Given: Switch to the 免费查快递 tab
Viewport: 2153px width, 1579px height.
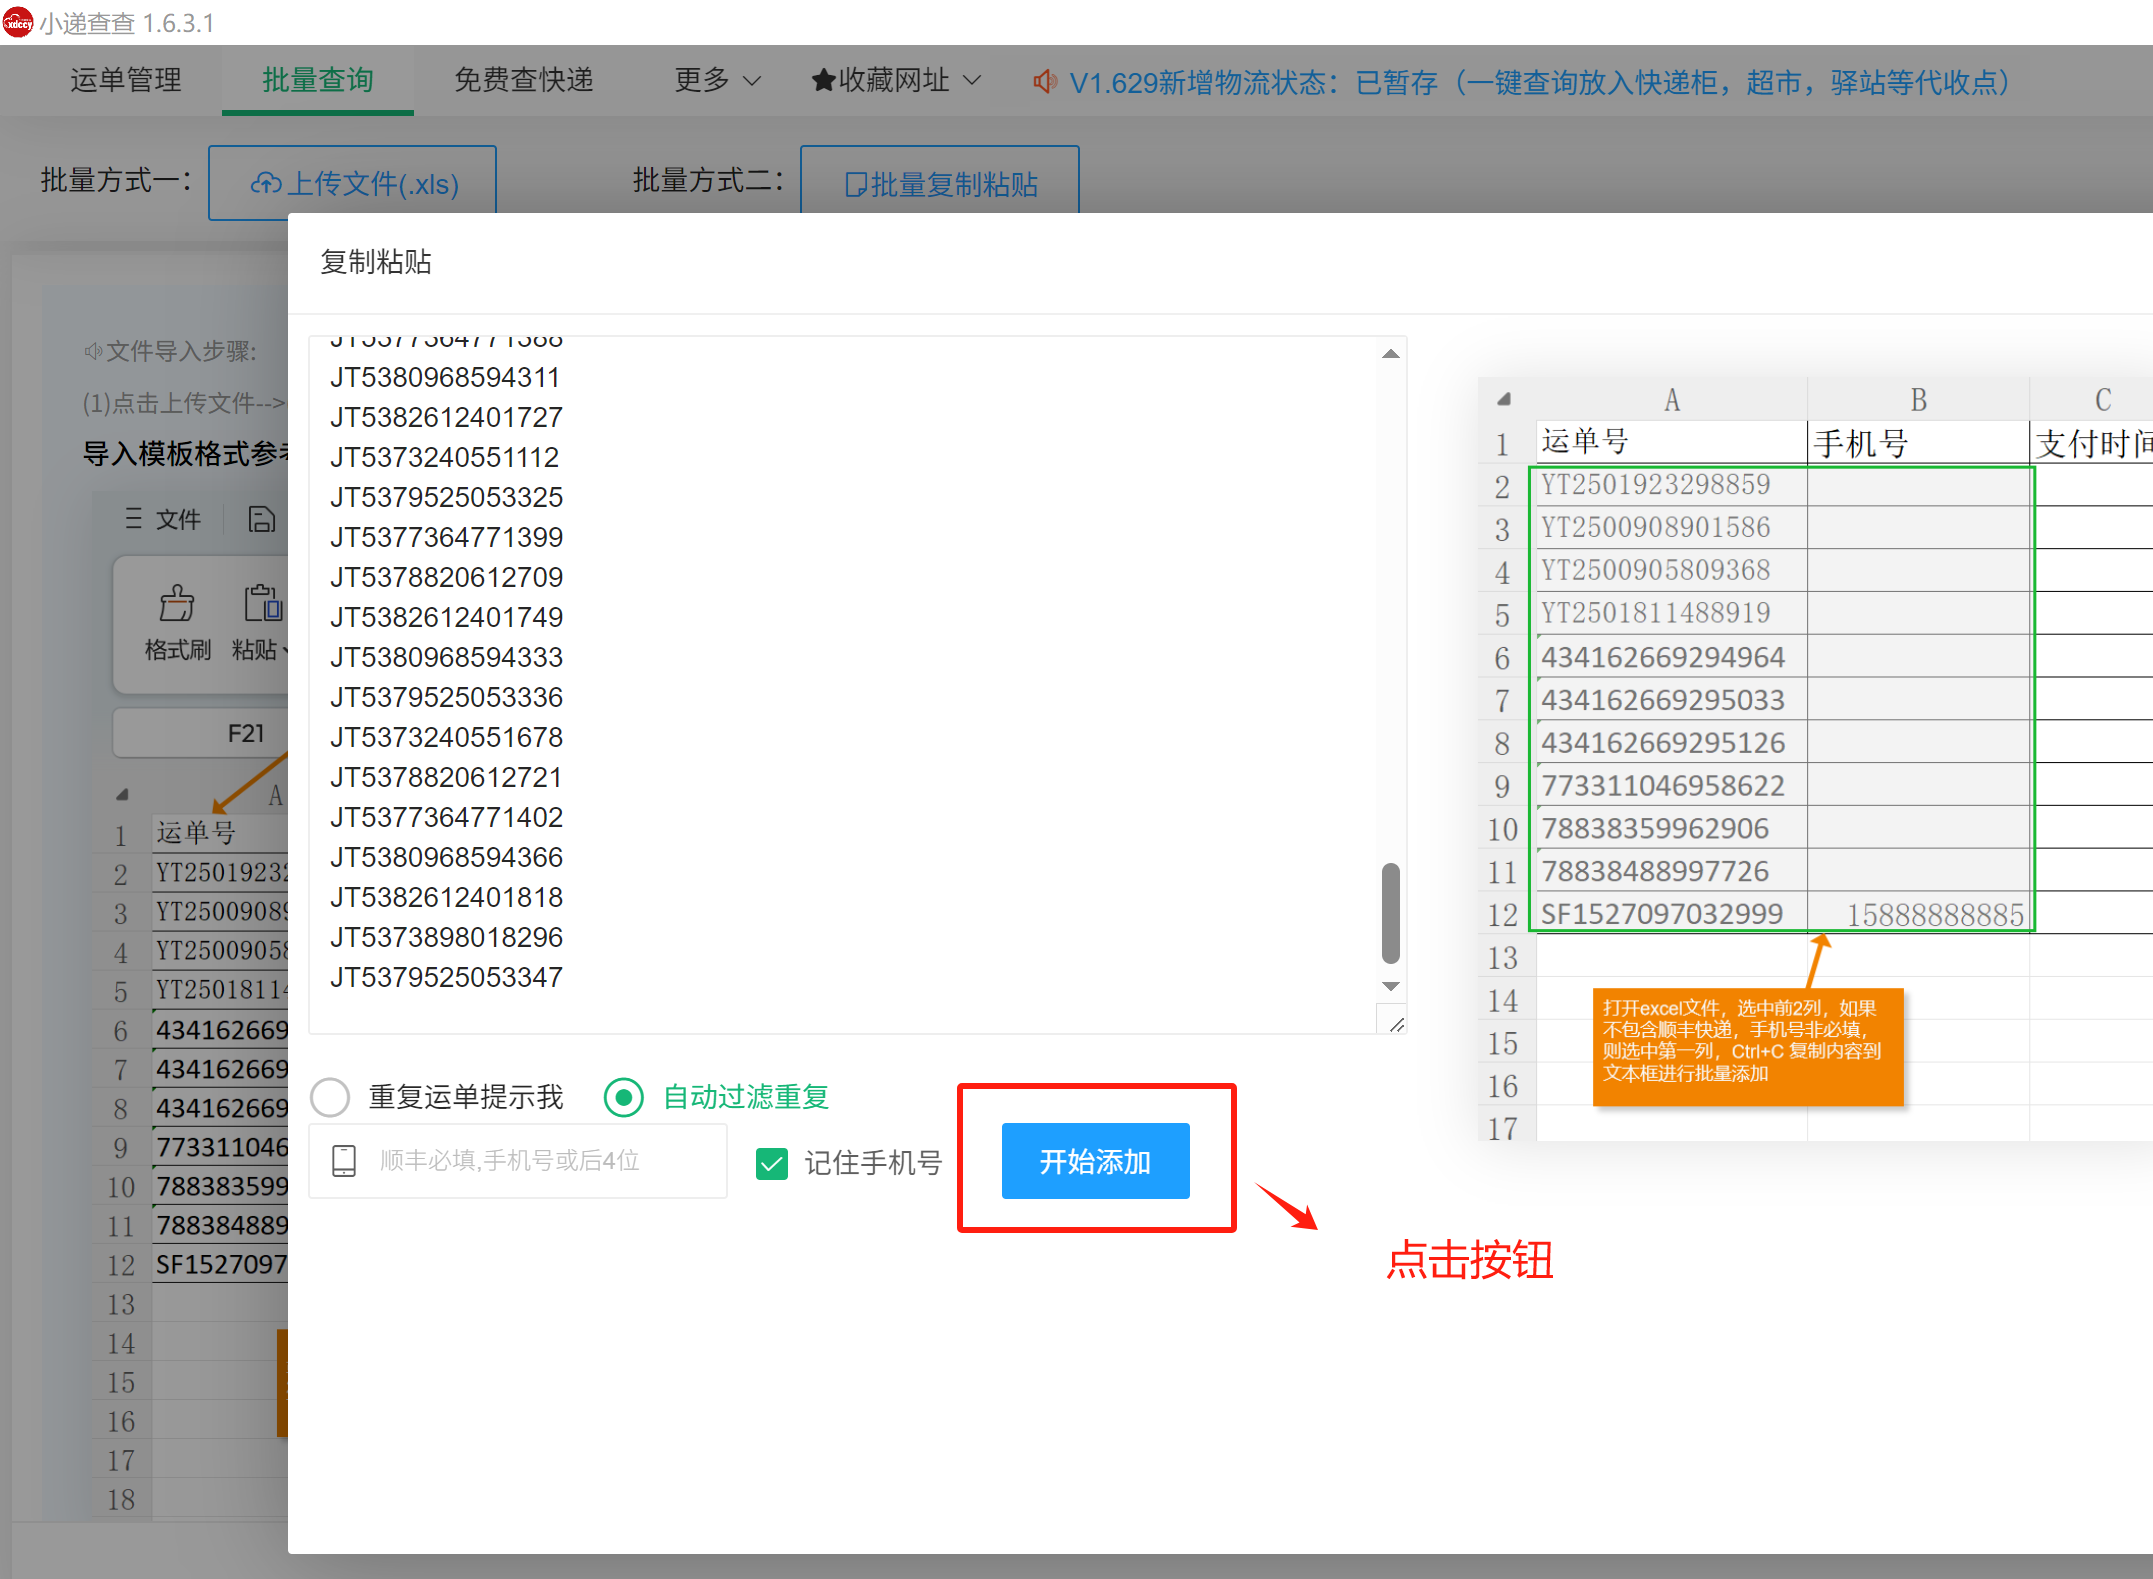Looking at the screenshot, I should tap(523, 80).
